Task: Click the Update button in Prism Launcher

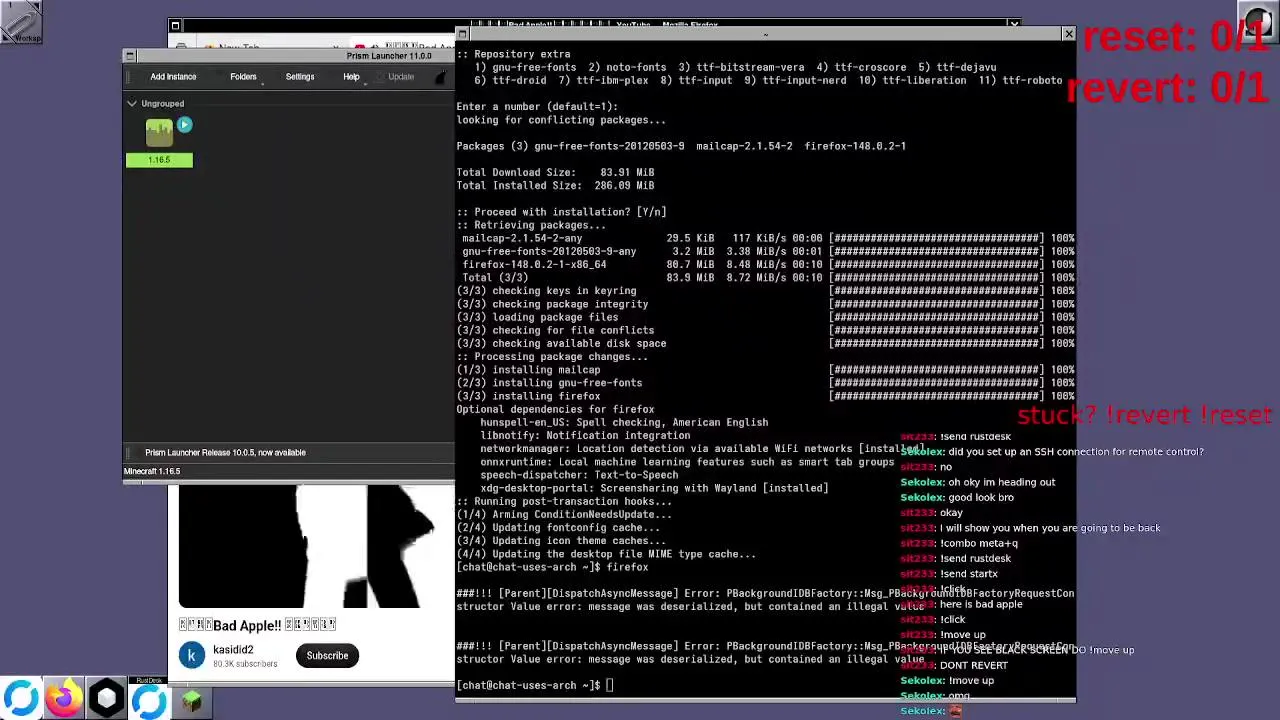Action: click(x=401, y=77)
